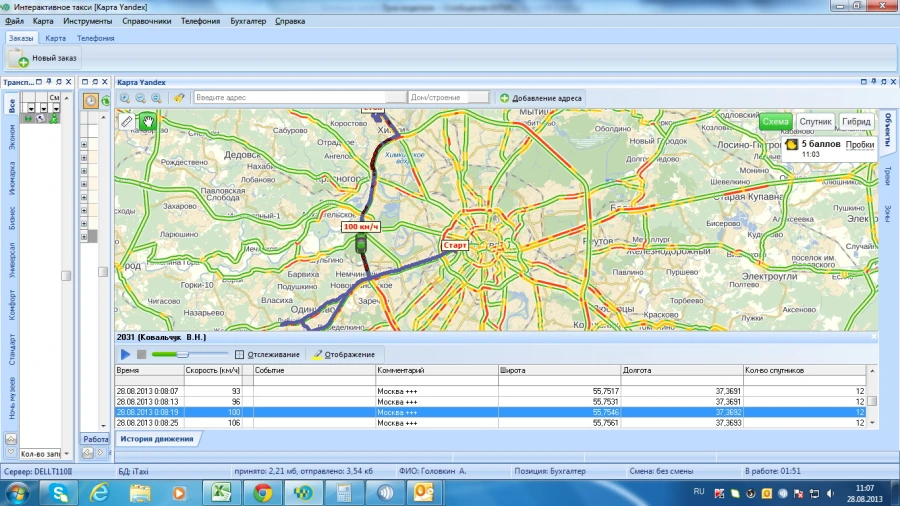
Task: Click the green person column icon
Action: click(54, 118)
